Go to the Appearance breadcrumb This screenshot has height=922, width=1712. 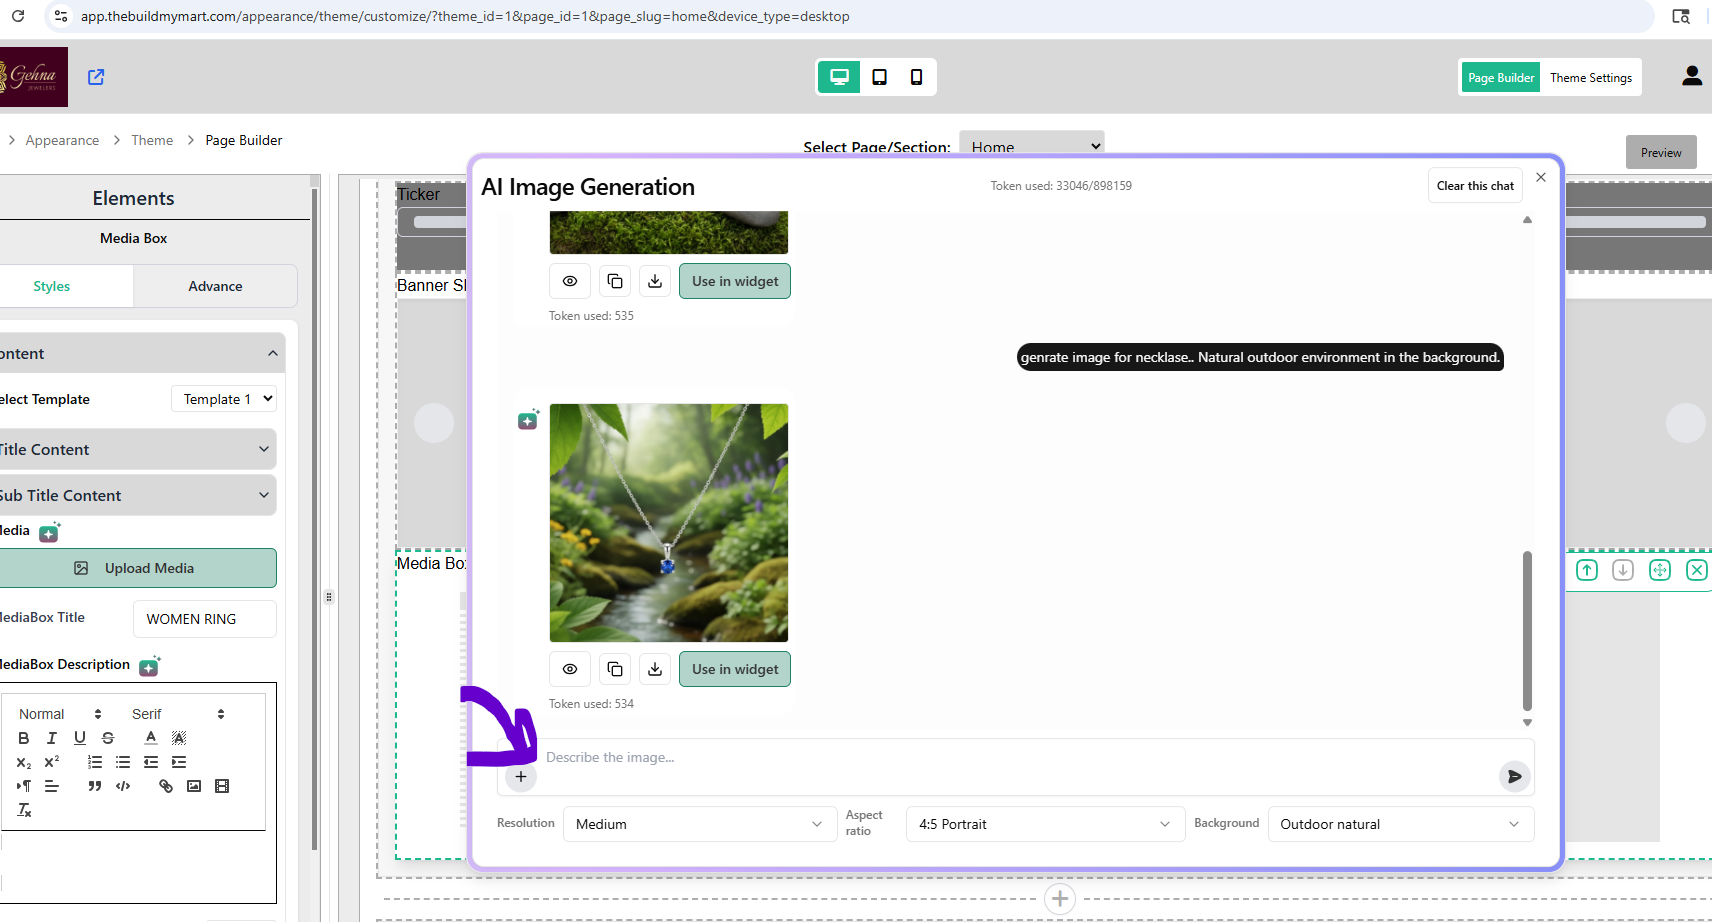tap(62, 140)
